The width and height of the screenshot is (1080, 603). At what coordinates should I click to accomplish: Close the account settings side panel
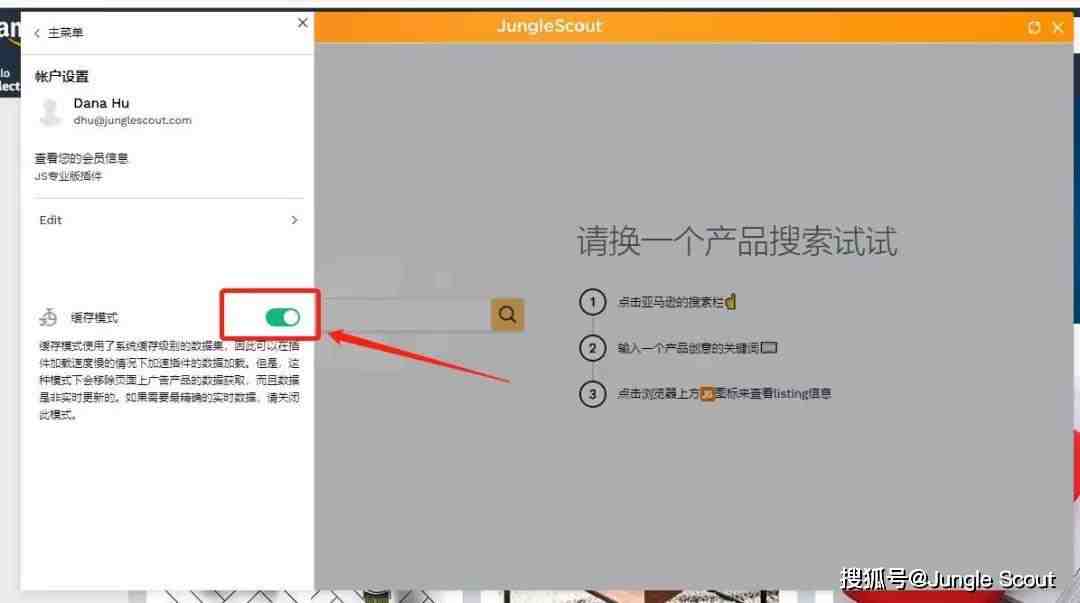[302, 23]
